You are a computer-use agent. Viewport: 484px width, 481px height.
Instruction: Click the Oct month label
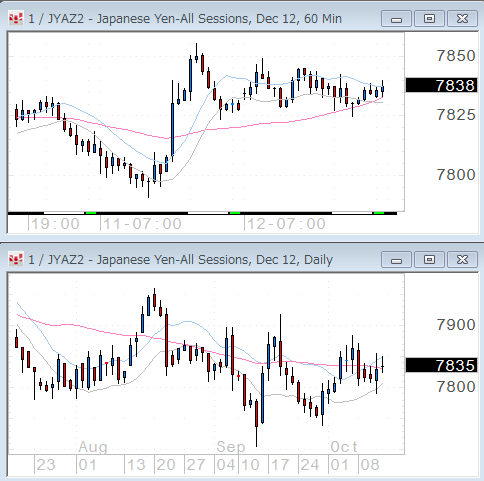tap(344, 447)
